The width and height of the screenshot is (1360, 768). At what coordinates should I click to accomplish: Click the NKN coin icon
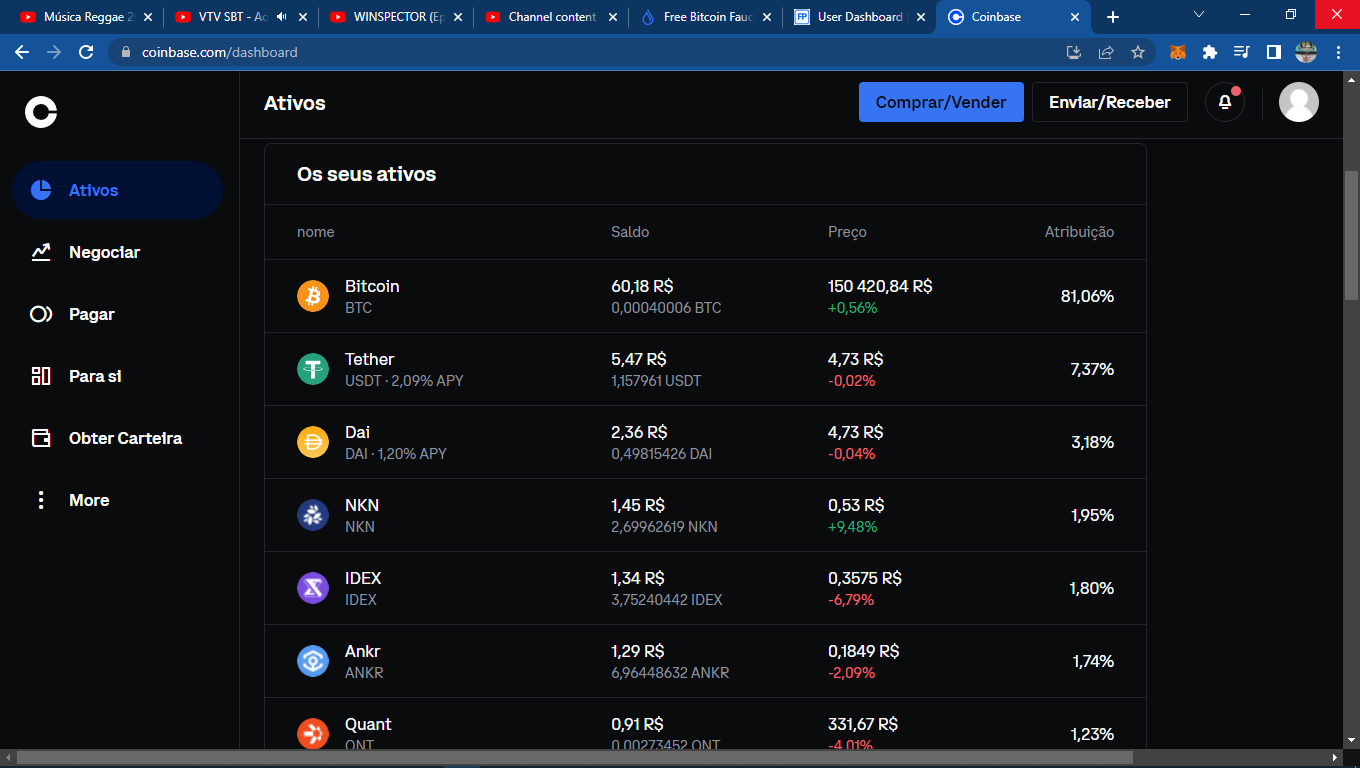(313, 515)
